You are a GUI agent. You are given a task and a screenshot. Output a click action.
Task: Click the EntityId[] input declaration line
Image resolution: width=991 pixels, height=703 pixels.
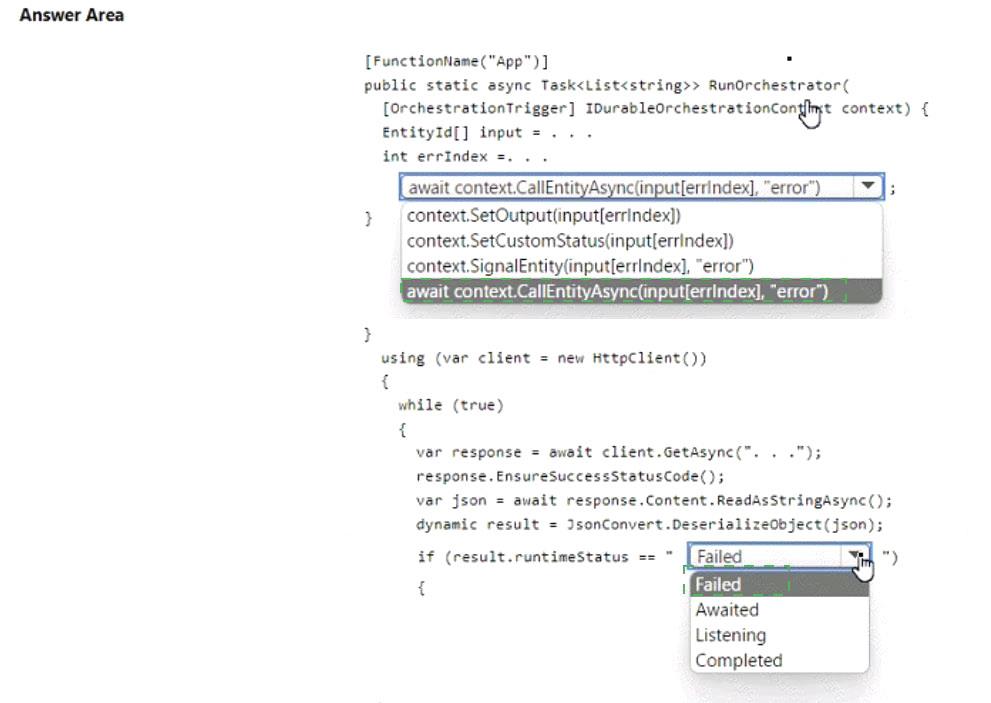pyautogui.click(x=486, y=133)
